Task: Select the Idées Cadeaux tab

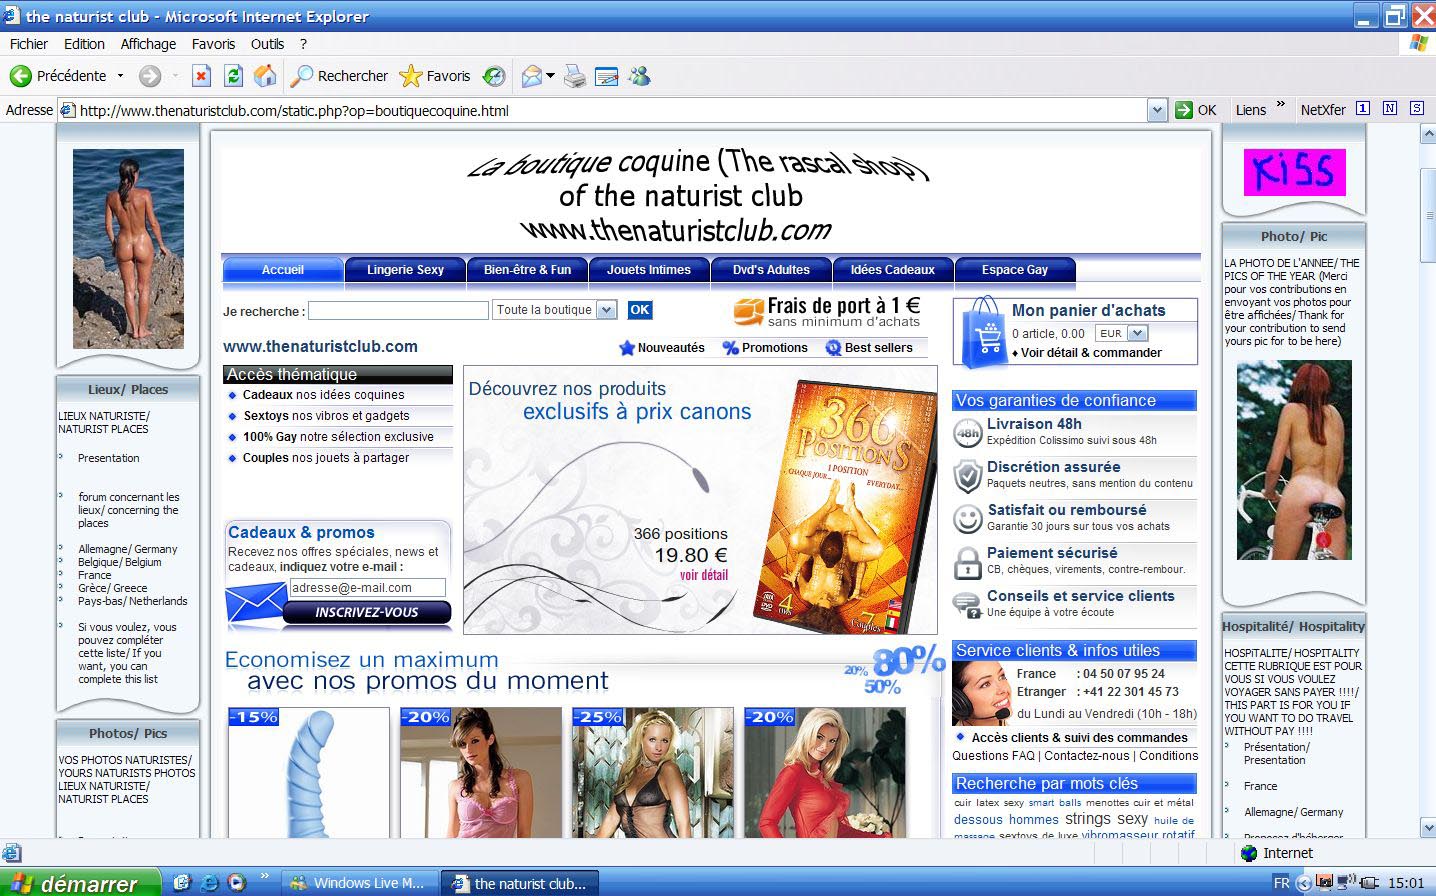Action: 893,270
